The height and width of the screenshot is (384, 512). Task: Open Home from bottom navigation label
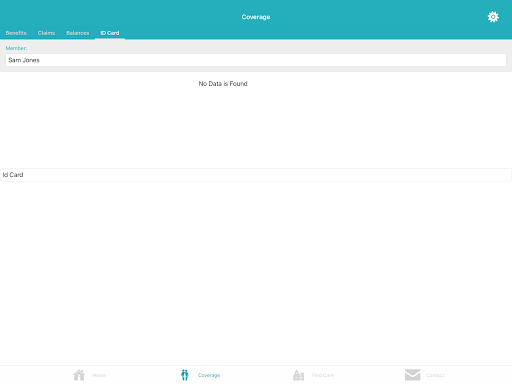pos(99,375)
